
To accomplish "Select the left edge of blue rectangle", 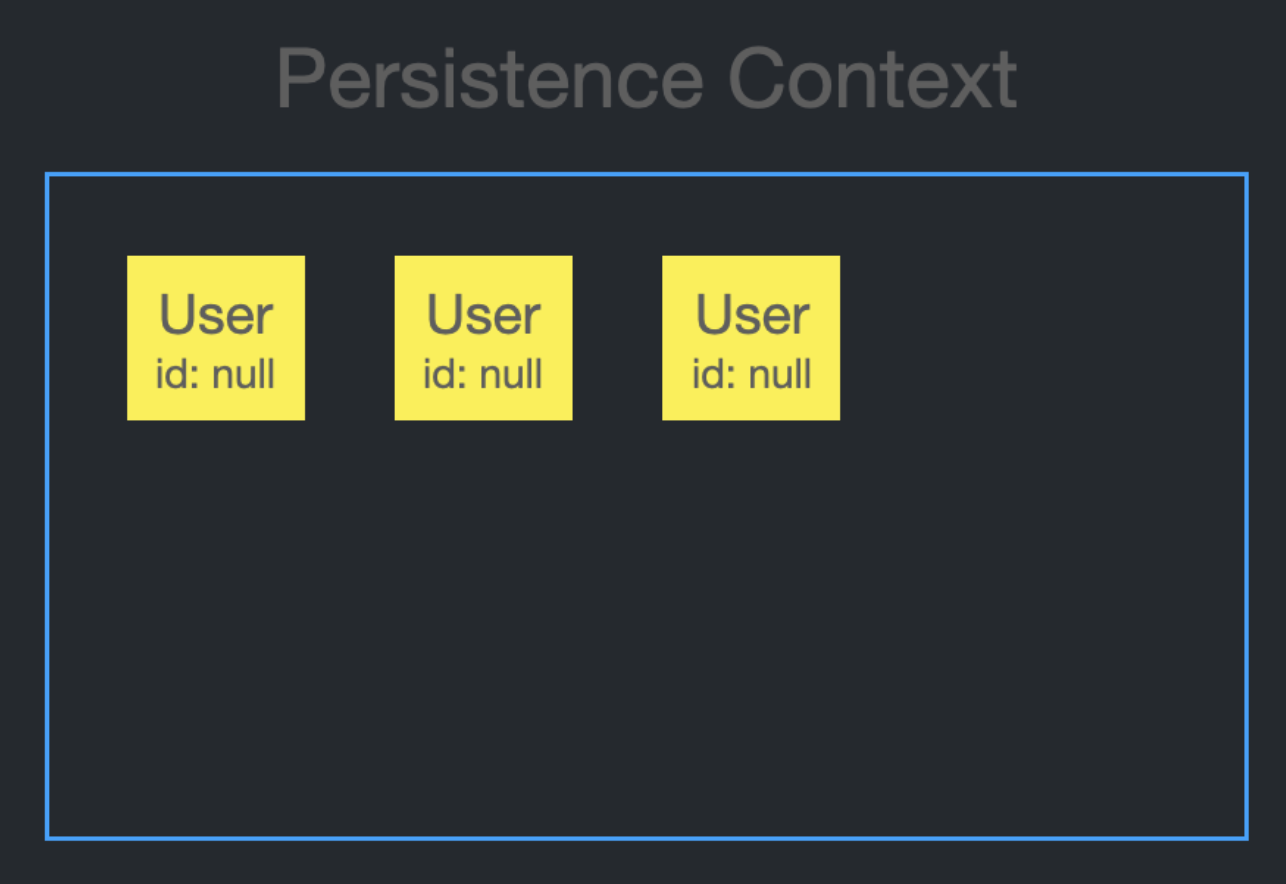I will (47, 506).
